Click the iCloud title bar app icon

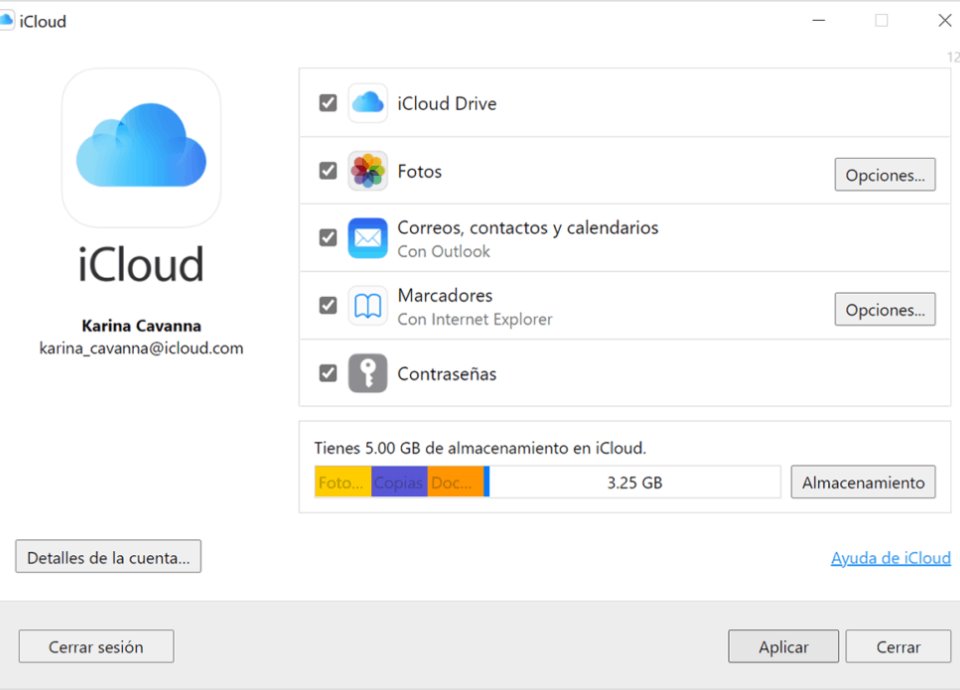(6, 20)
